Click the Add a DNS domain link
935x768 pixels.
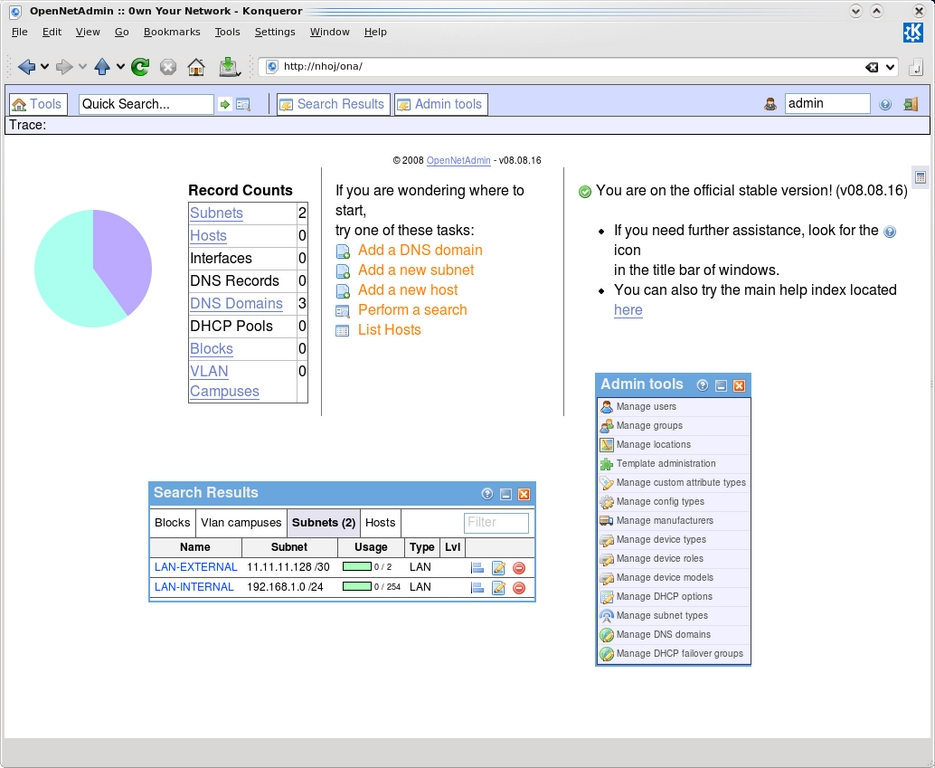click(x=420, y=250)
